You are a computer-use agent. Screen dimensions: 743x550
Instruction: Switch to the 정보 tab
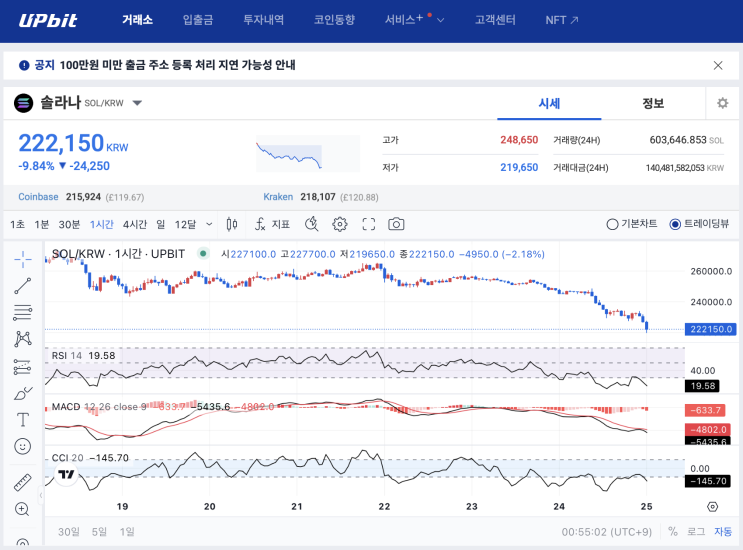pos(653,103)
